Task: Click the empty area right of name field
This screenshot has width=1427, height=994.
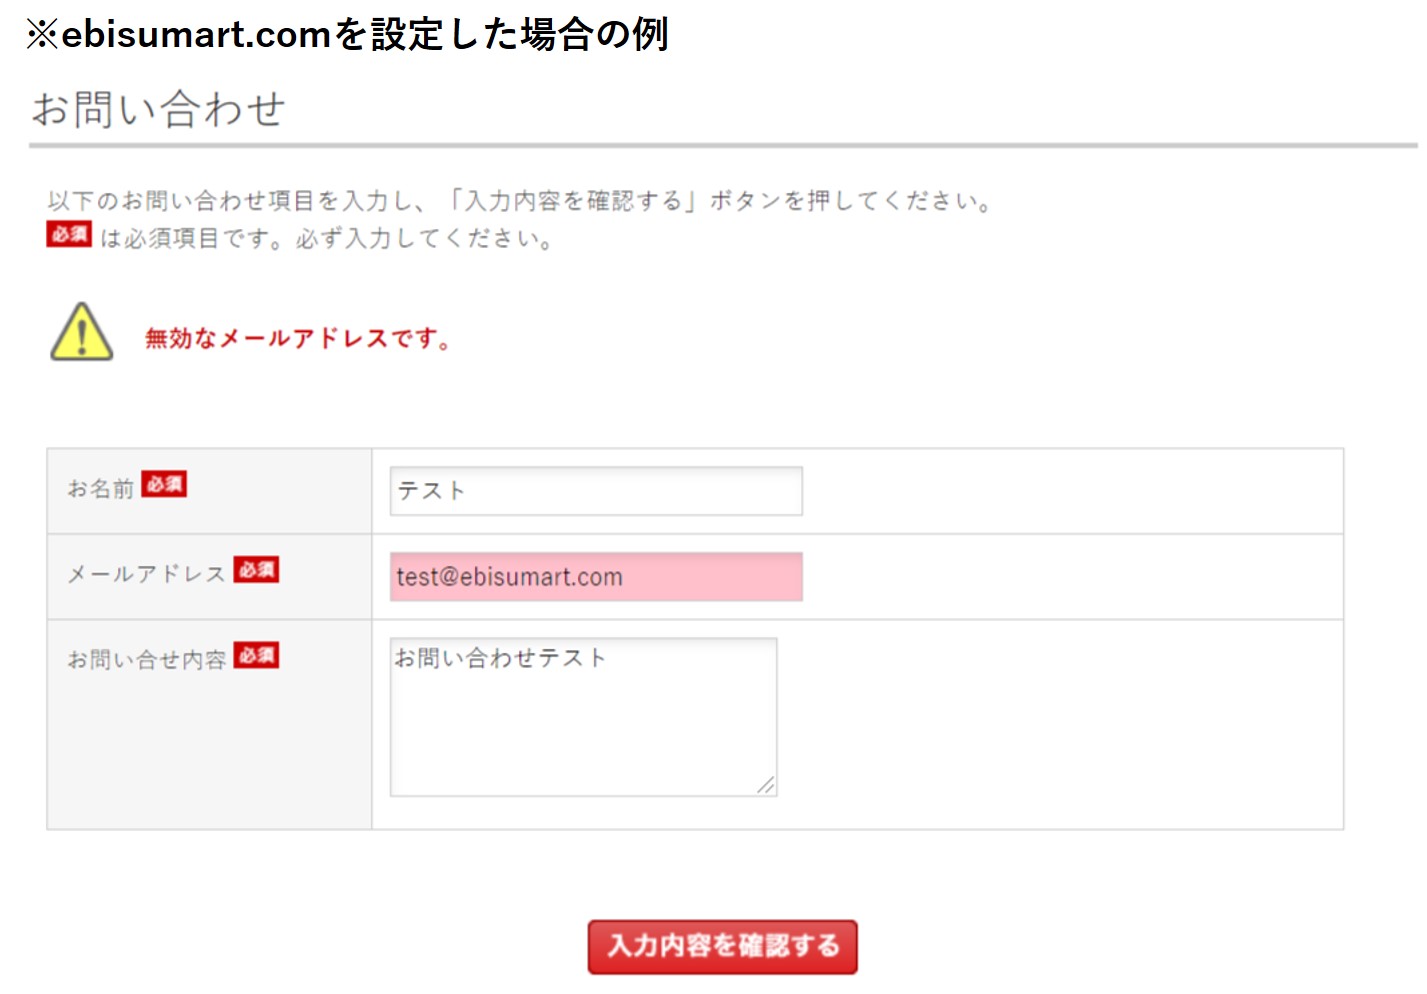Action: (1072, 491)
